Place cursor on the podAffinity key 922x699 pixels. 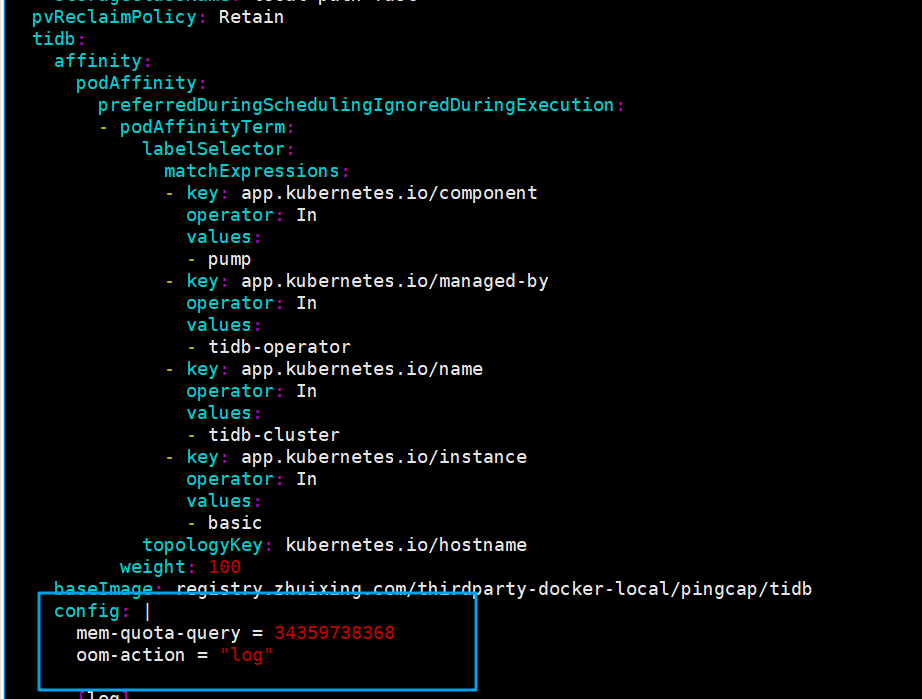136,83
